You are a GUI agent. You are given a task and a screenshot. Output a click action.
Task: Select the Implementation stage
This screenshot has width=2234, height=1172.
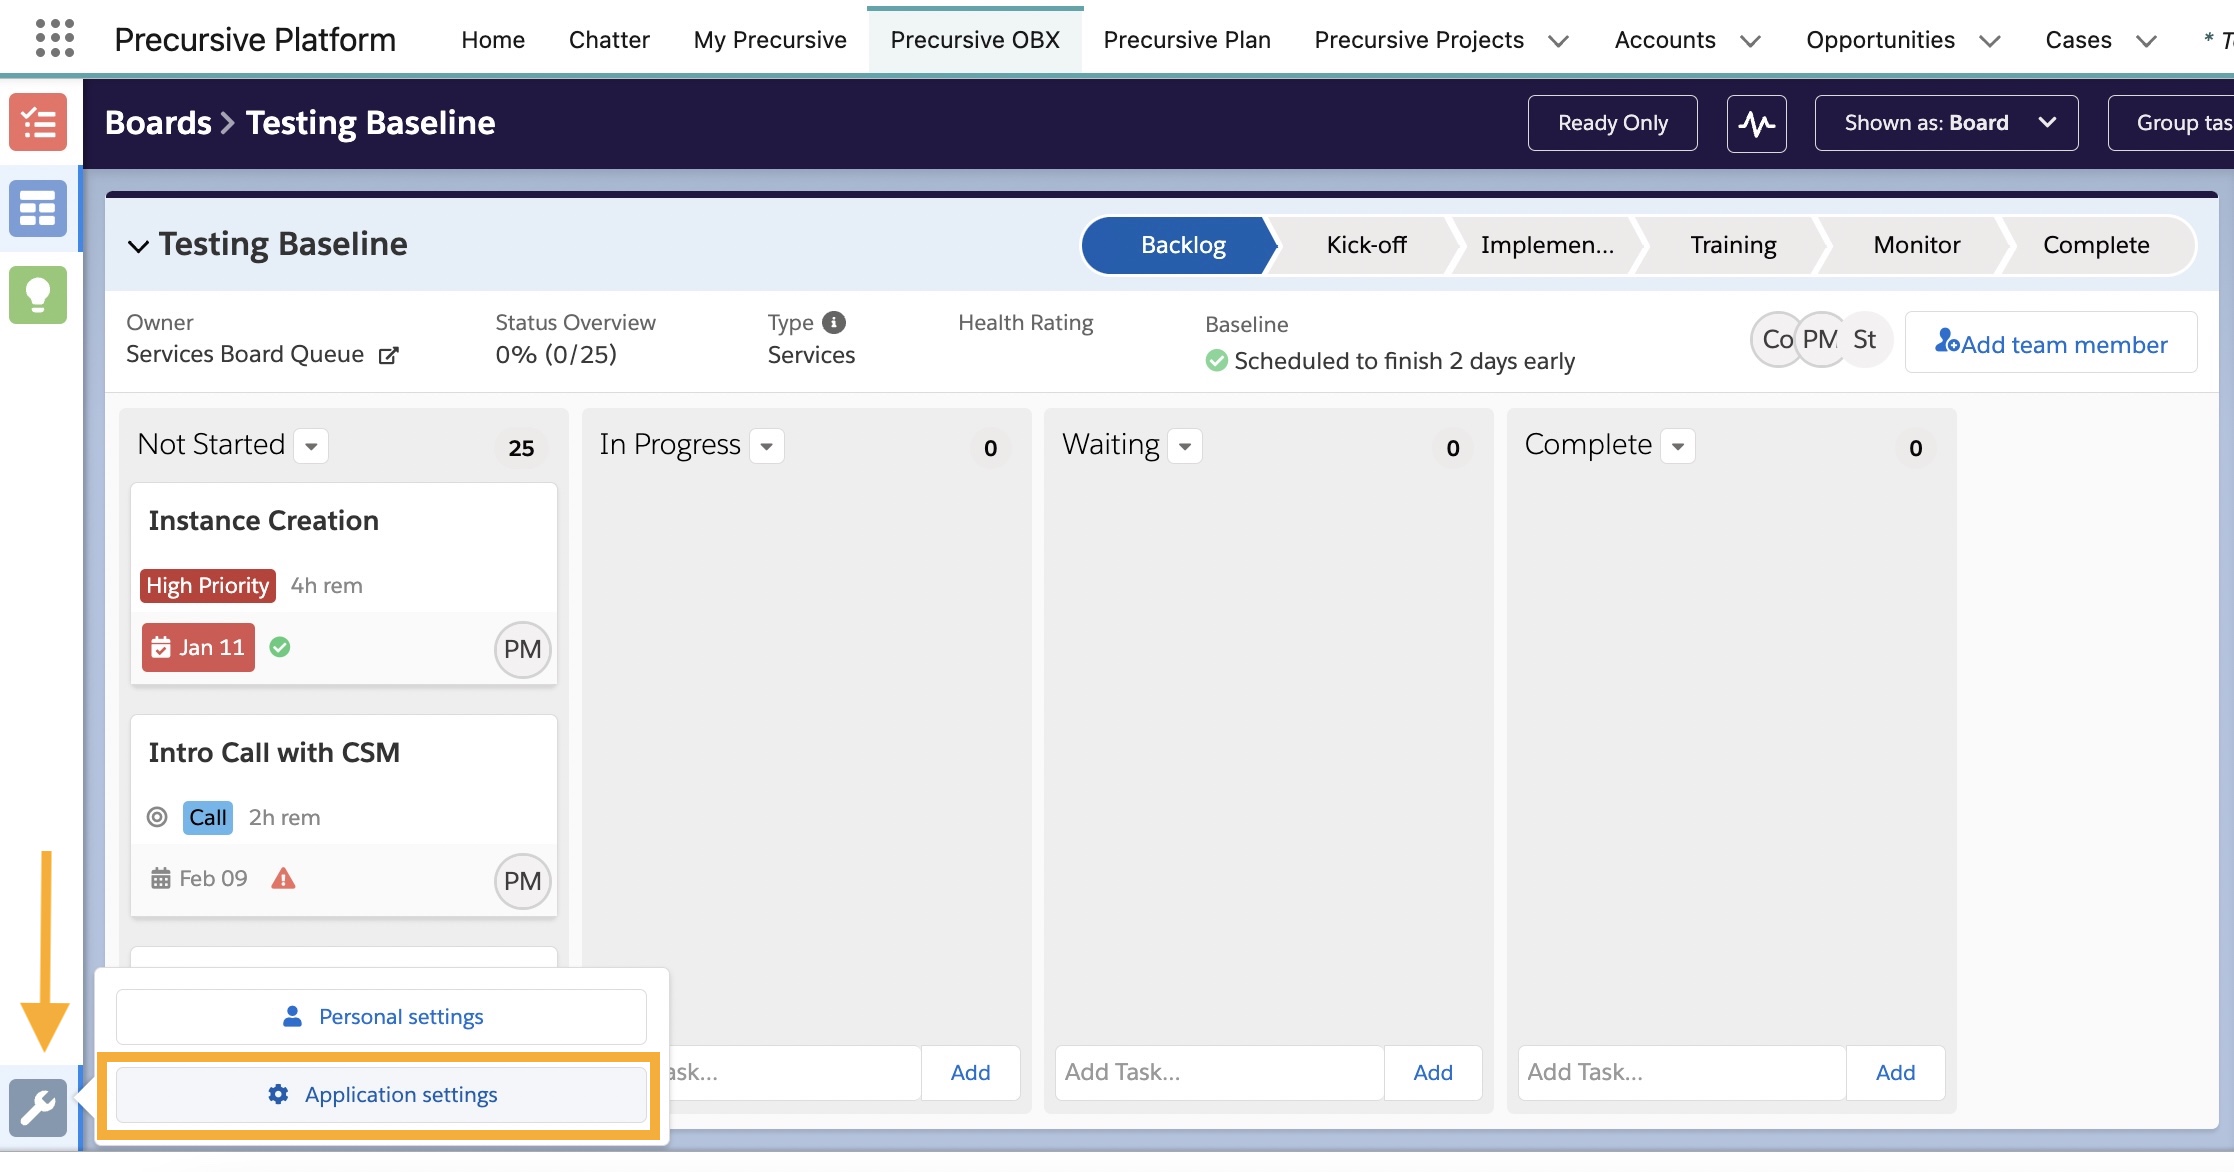click(x=1547, y=245)
